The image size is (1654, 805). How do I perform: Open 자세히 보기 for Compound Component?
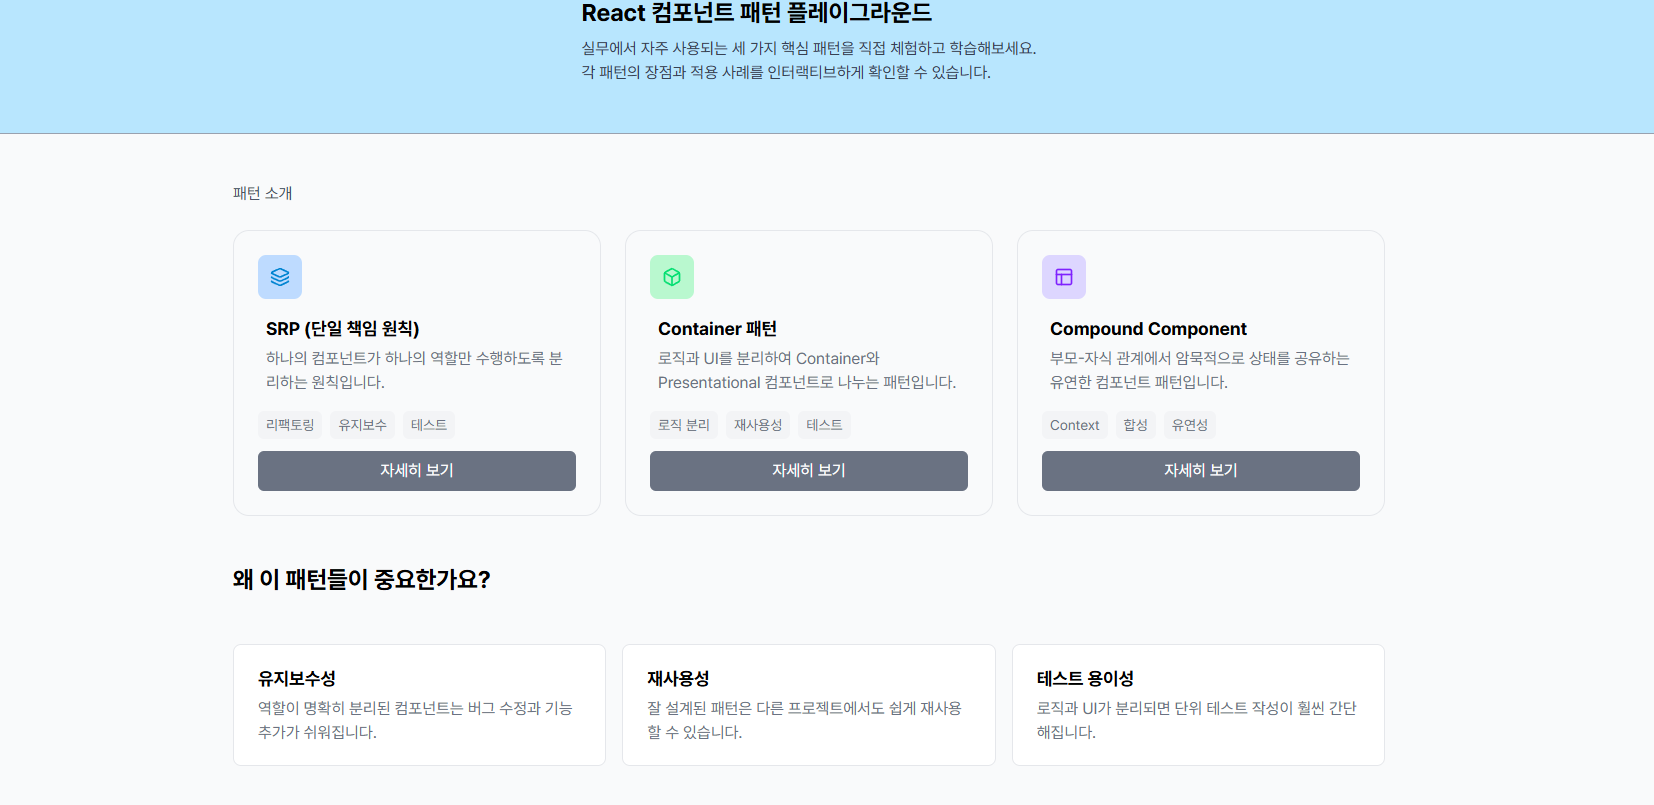tap(1201, 471)
